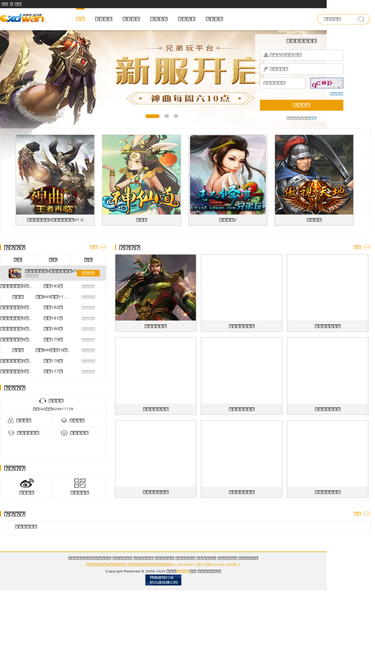Click the circled more icon beside the server list heading
This screenshot has height=667, width=375.
103,247
